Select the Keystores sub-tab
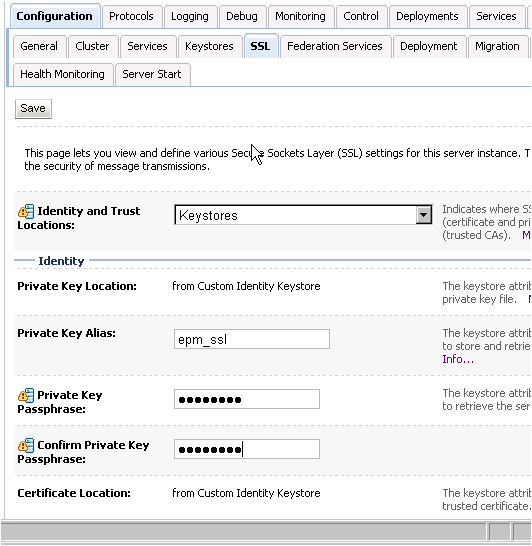Viewport: 532px width, 546px height. [210, 46]
